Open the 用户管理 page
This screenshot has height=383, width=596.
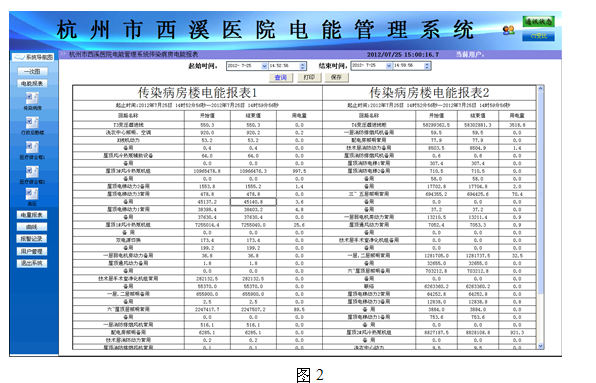[x=32, y=251]
